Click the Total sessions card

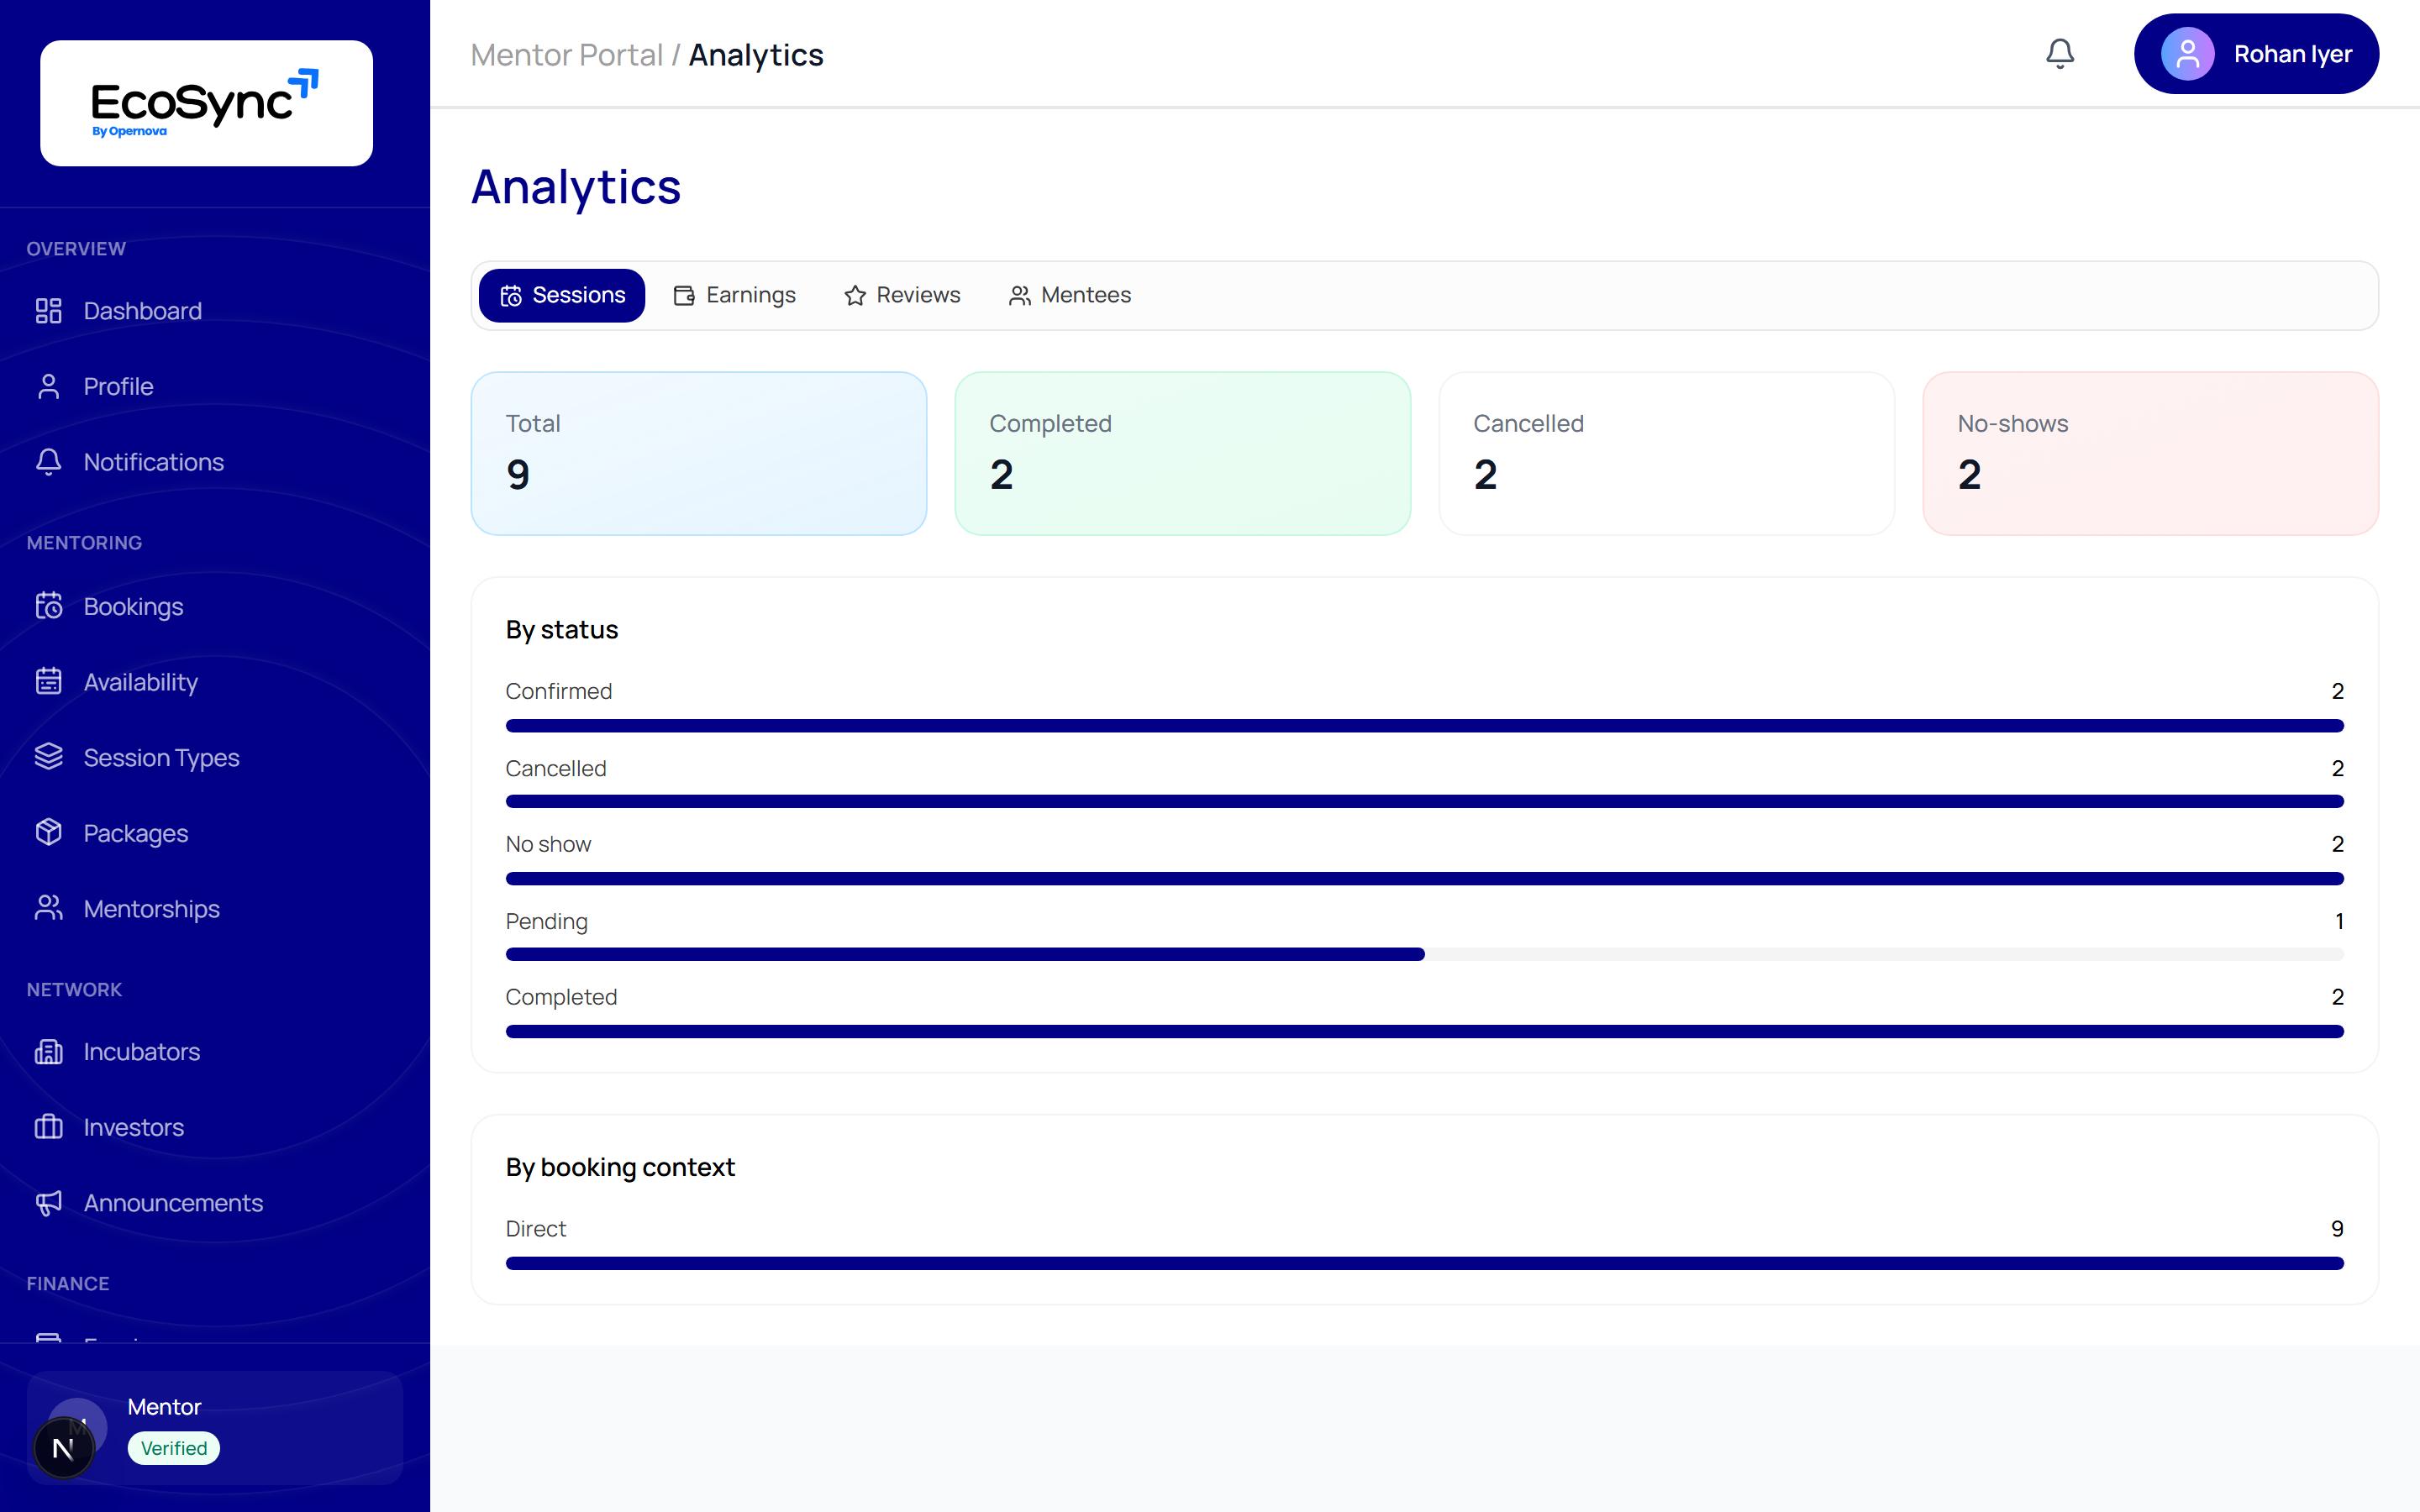pyautogui.click(x=699, y=453)
